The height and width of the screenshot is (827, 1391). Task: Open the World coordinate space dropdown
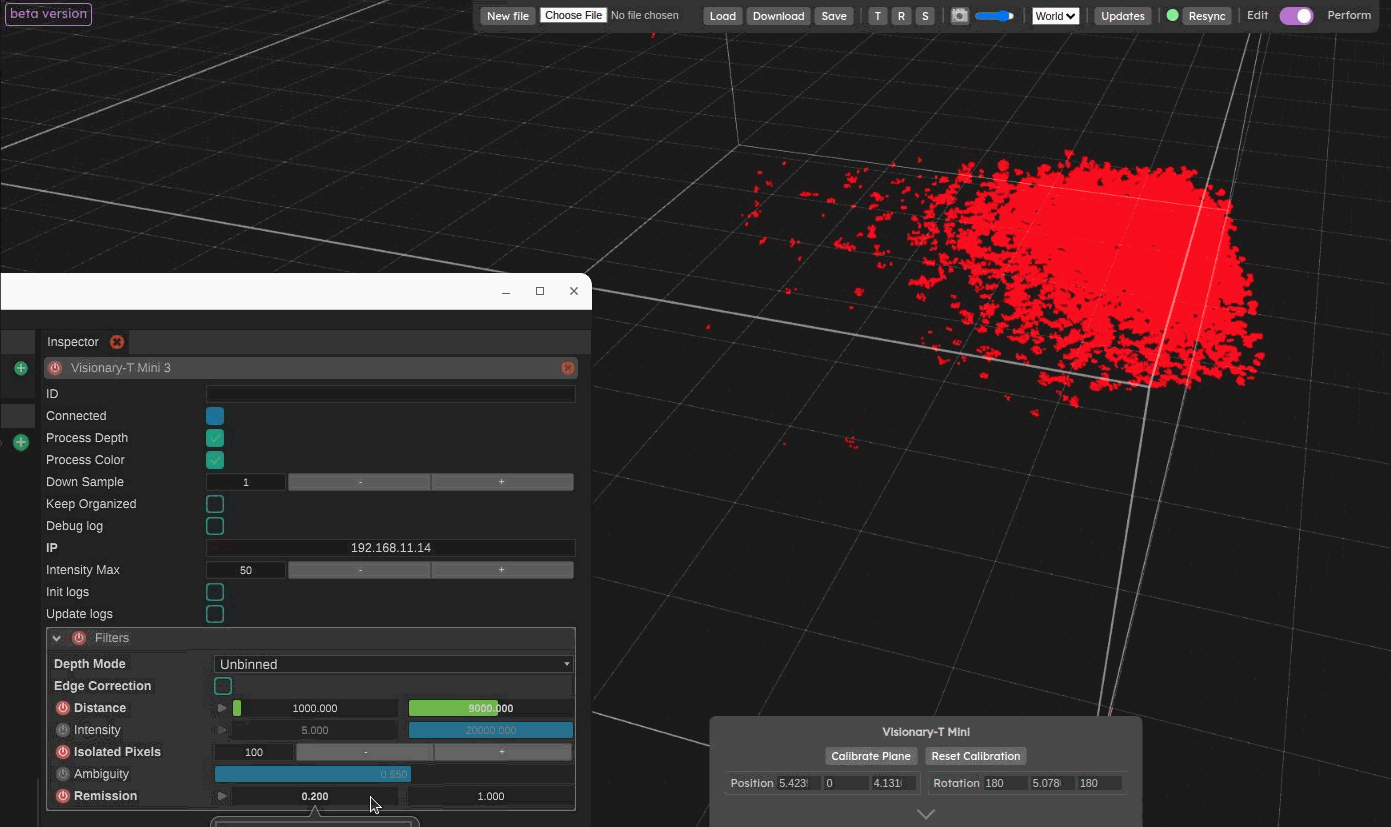[1055, 16]
